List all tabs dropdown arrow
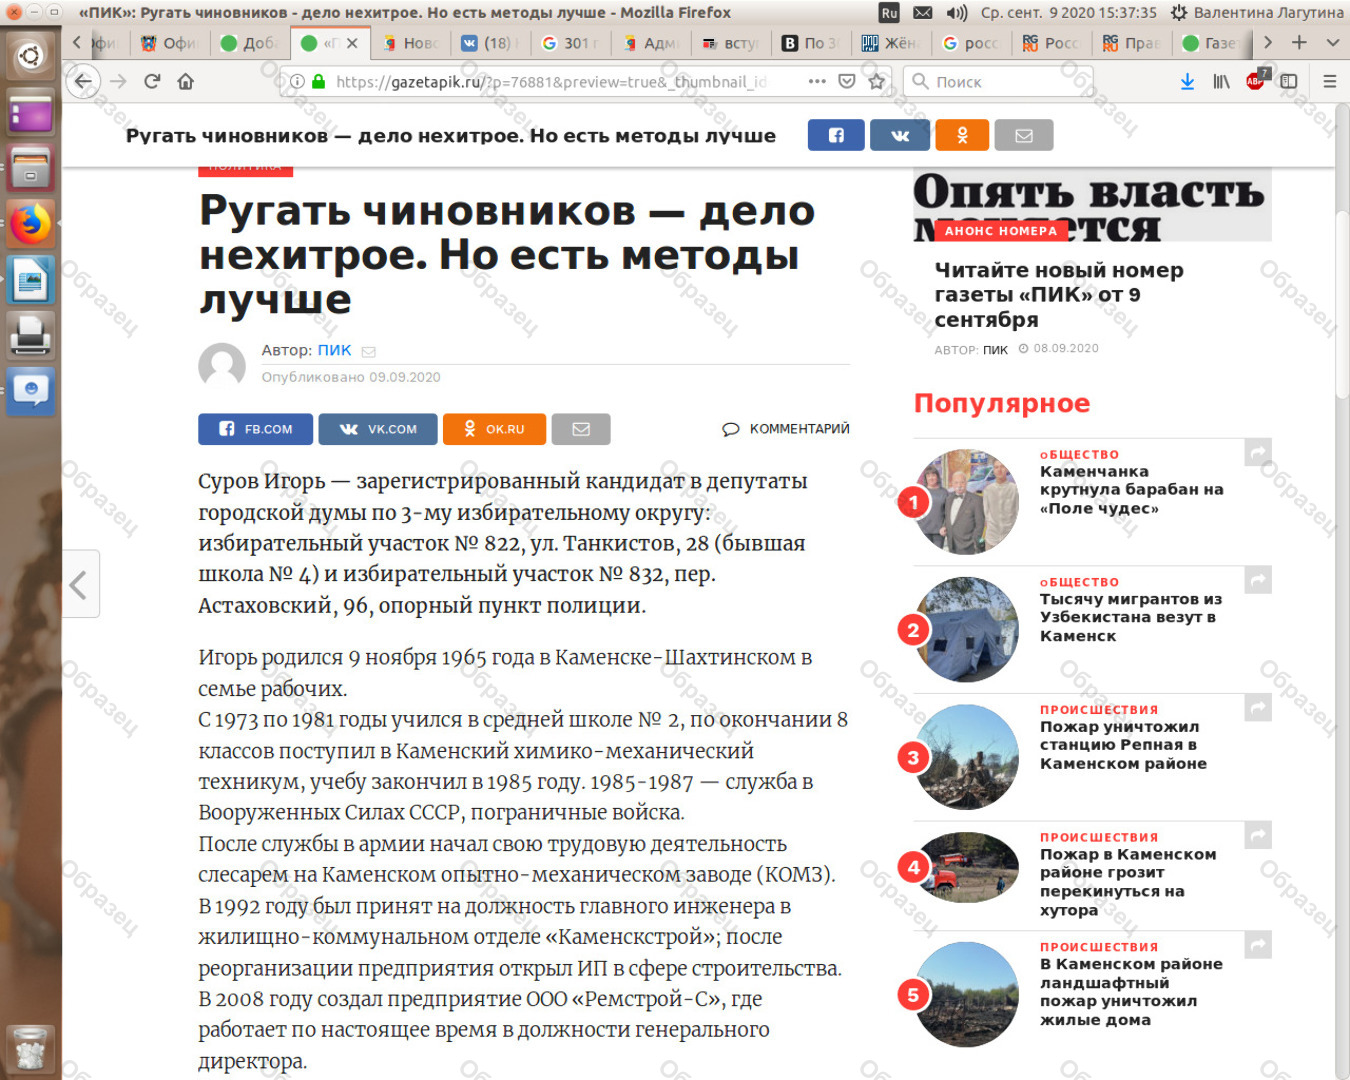This screenshot has height=1080, width=1350. (1332, 43)
